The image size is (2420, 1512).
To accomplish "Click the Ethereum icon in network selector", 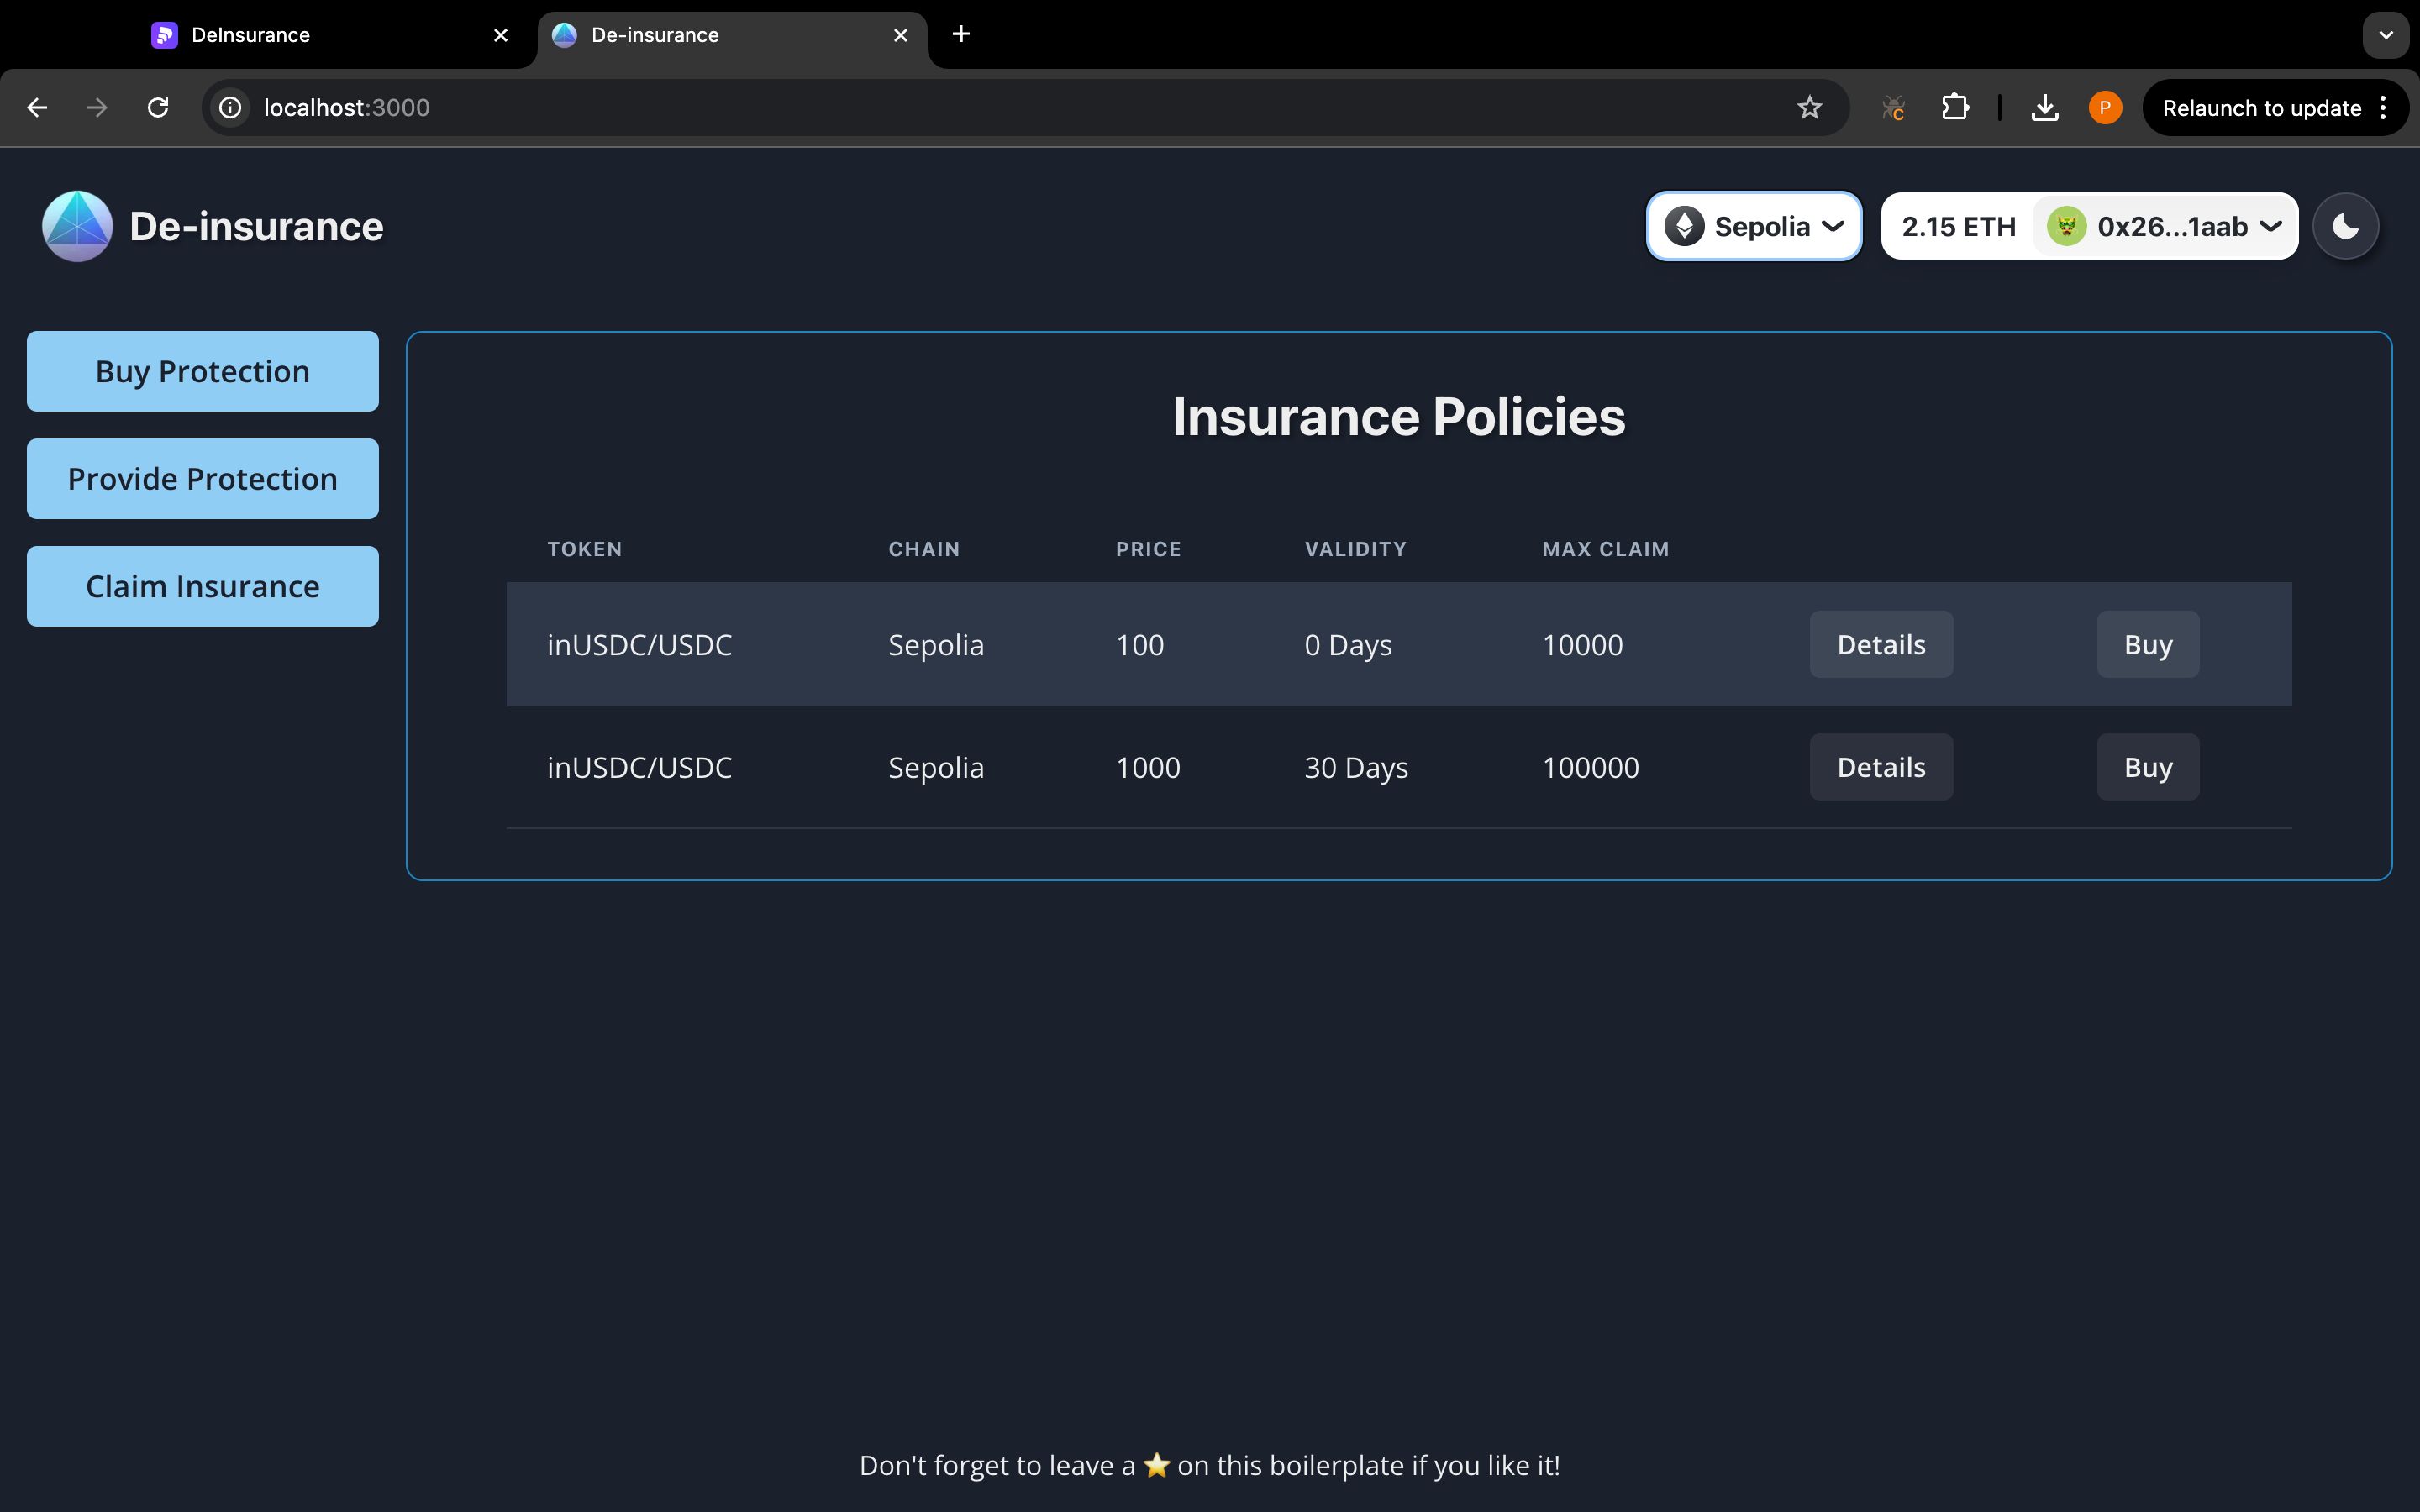I will pos(1684,226).
